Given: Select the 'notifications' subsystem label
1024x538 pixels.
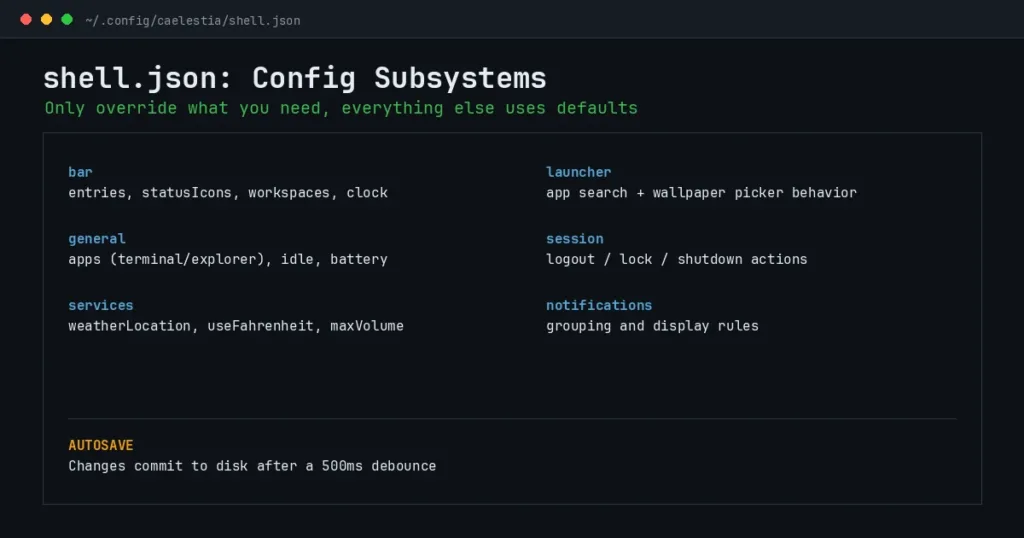Looking at the screenshot, I should pos(599,305).
